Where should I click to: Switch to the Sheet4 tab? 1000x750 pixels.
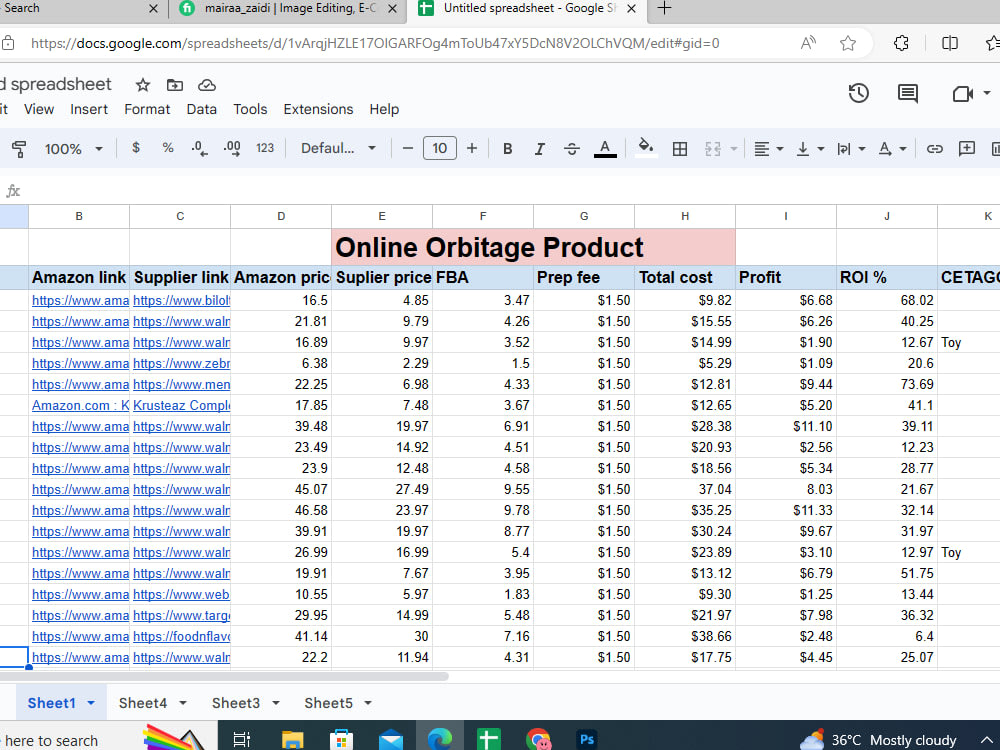point(143,703)
